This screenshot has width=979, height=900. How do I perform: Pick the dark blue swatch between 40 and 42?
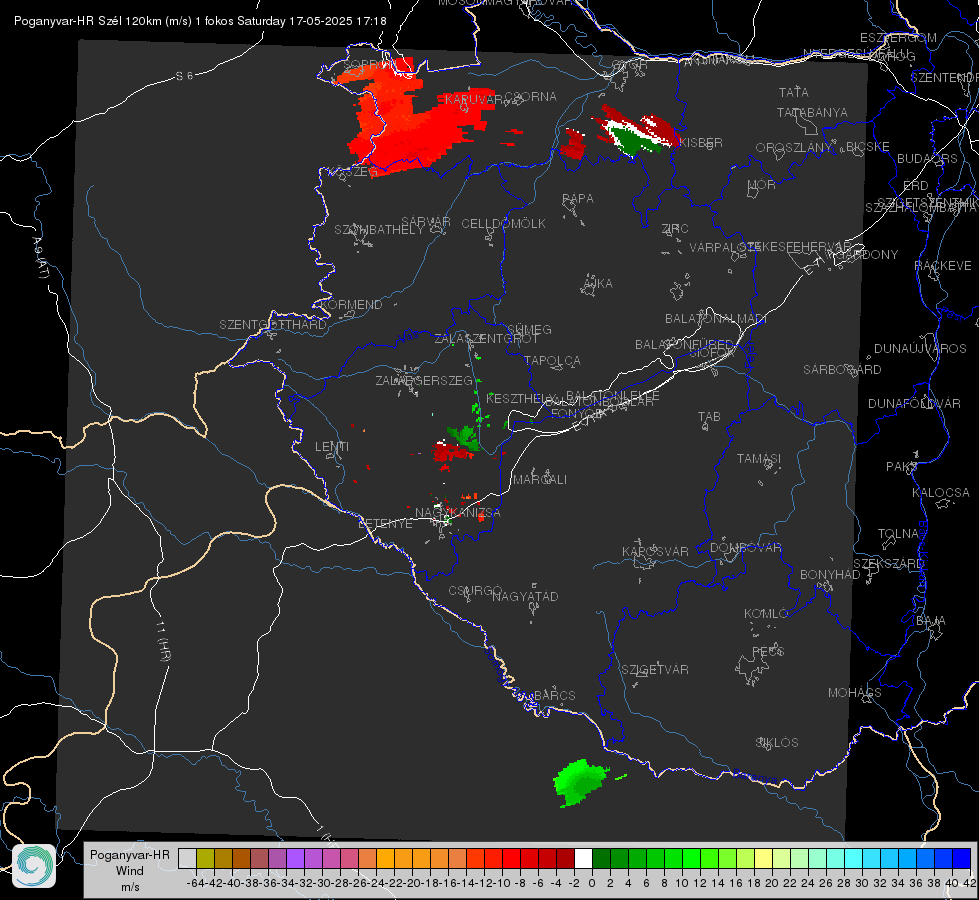(962, 859)
